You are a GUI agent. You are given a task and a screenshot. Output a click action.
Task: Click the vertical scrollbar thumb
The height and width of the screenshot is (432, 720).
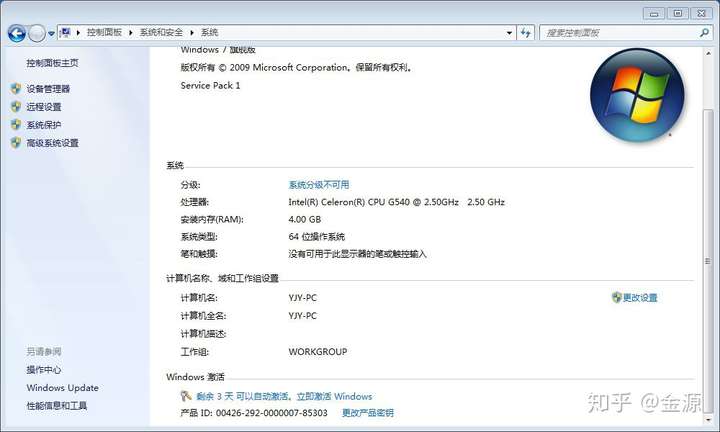[x=708, y=261]
